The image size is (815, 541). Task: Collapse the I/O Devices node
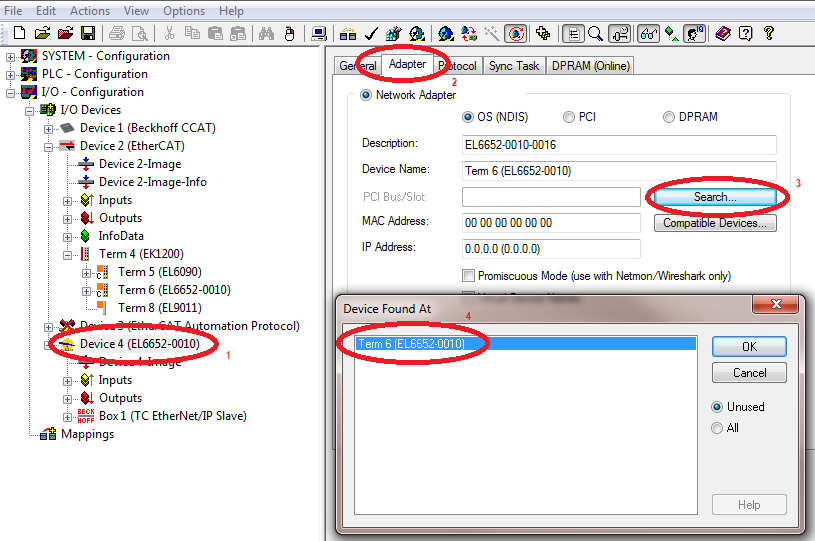click(x=29, y=111)
